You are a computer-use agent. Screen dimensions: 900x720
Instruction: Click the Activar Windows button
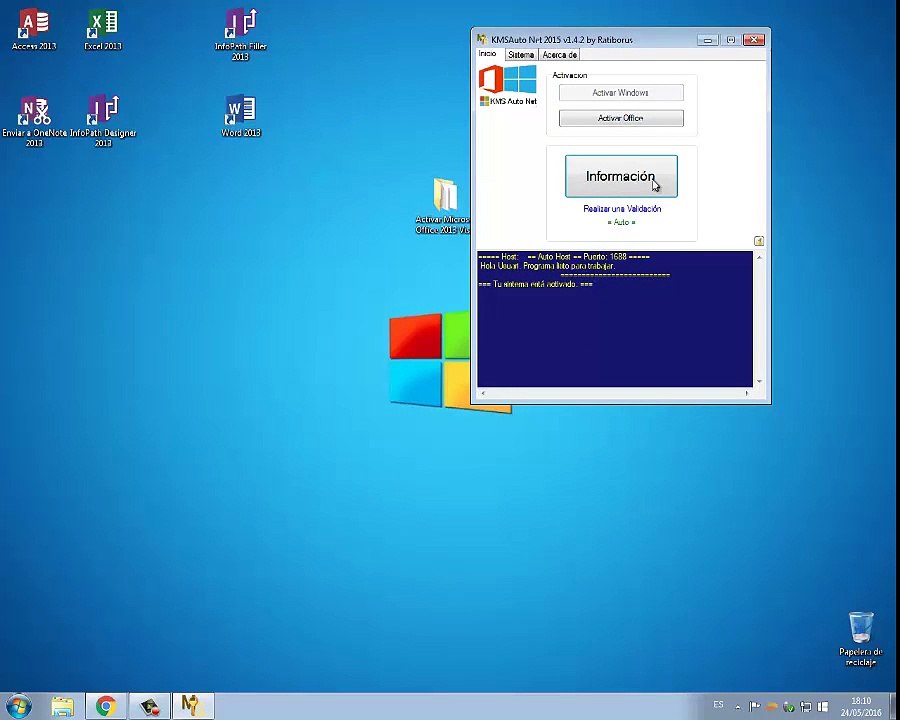621,92
